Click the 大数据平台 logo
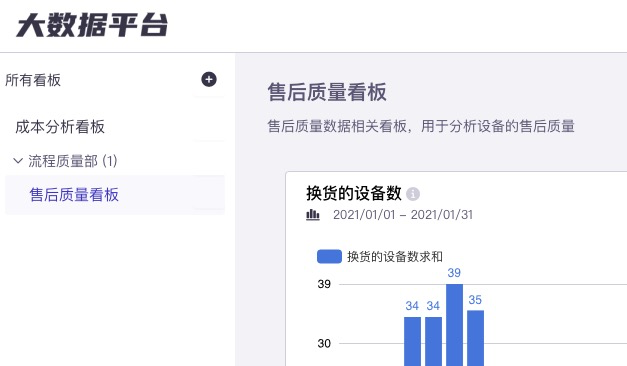This screenshot has height=366, width=627. click(92, 25)
